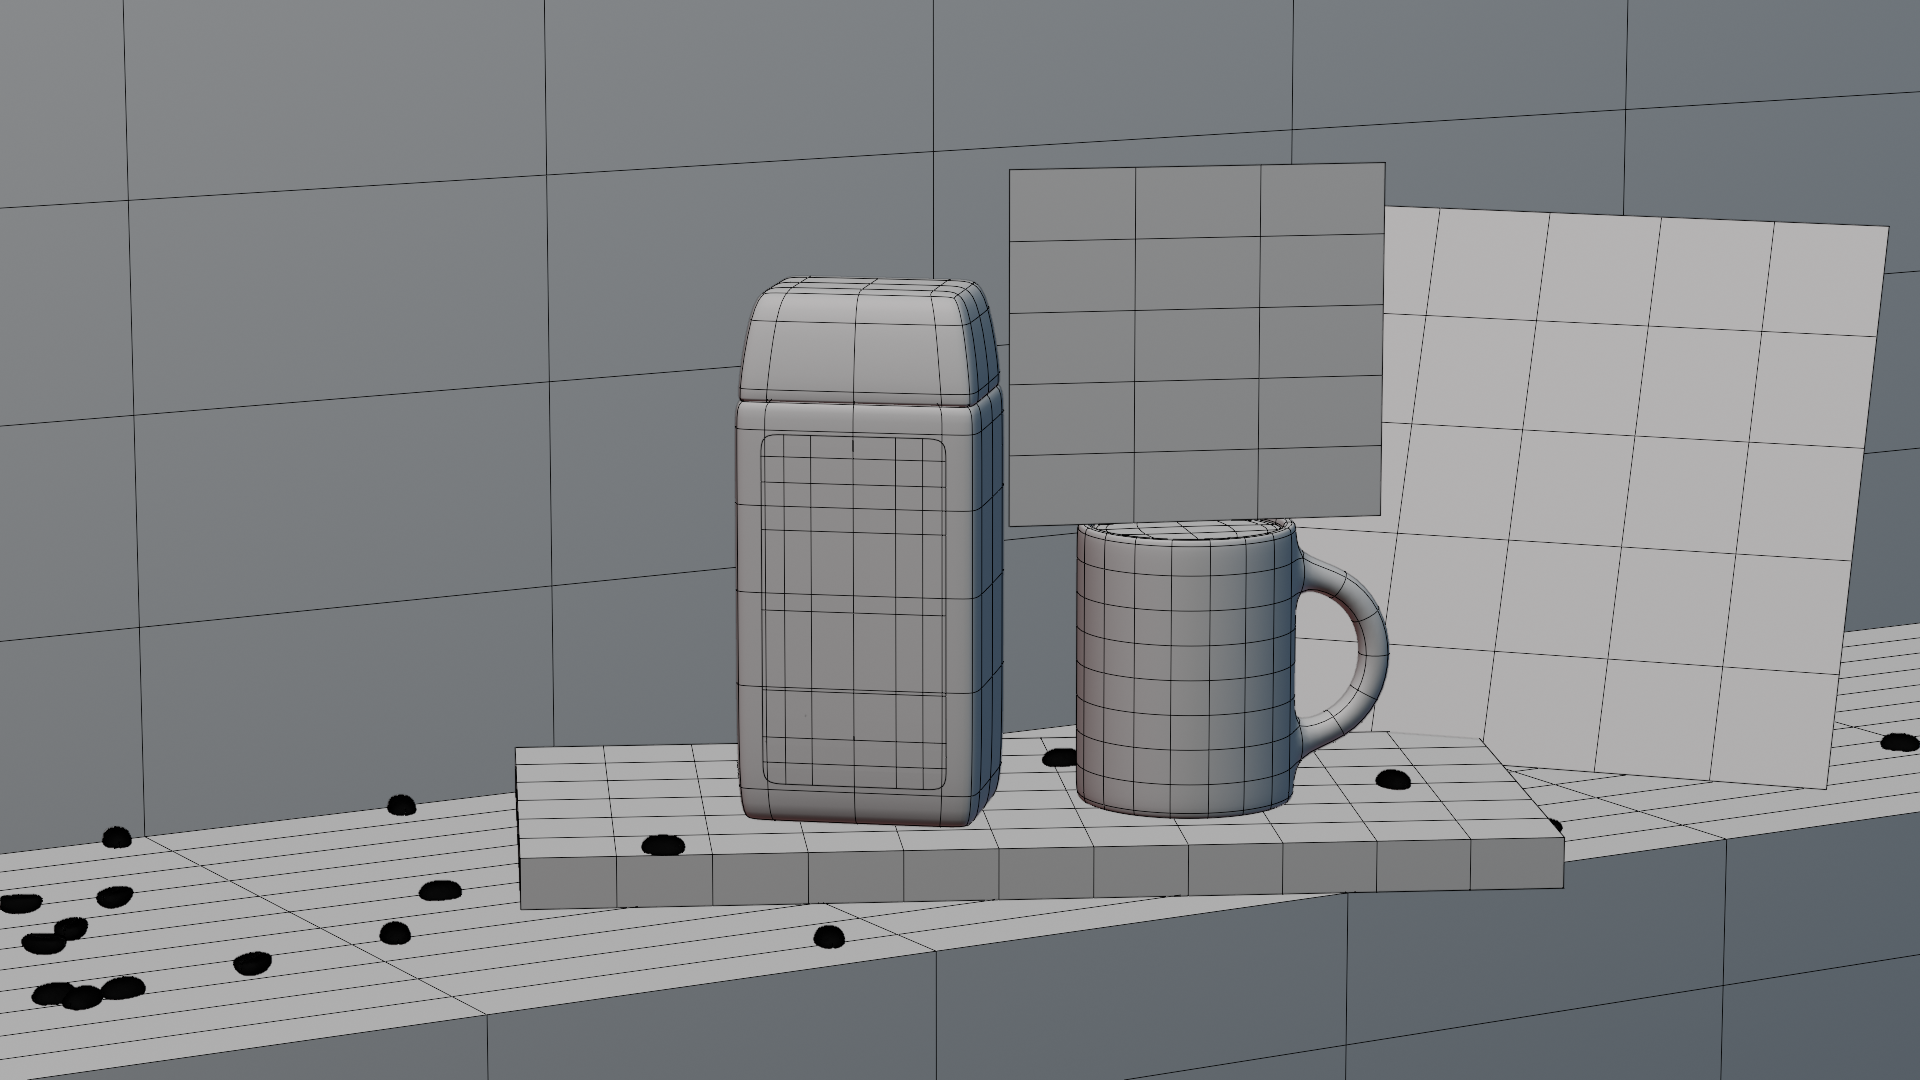Select the coffee mug body mesh
This screenshot has height=1080, width=1920.
pos(1185,668)
